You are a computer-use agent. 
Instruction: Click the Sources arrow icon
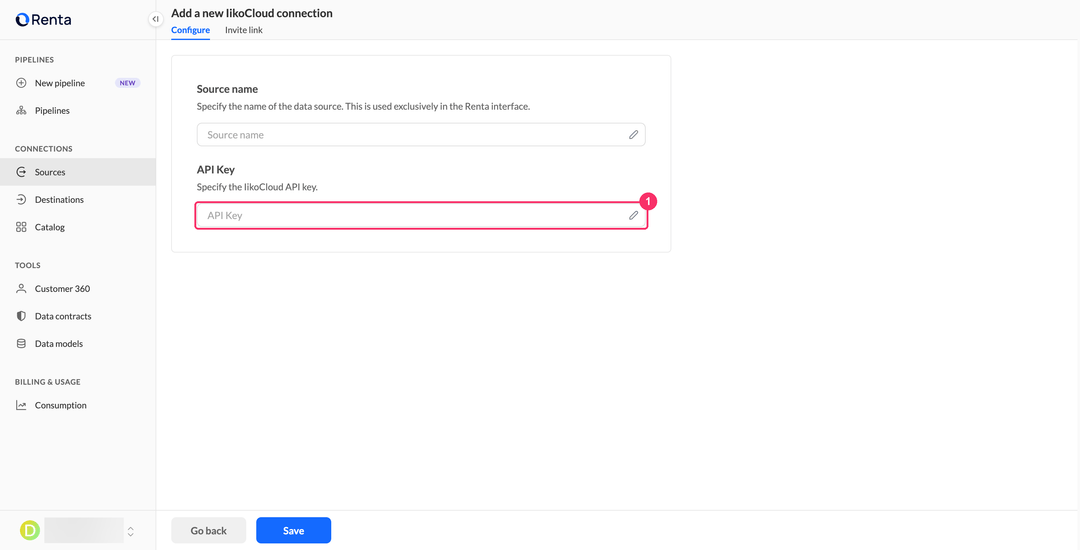point(21,172)
